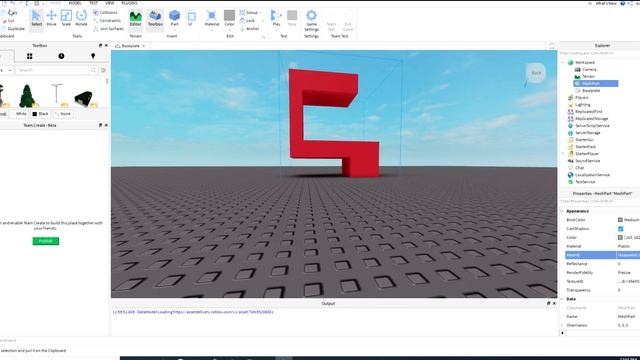Collapse the Appearance properties section
This screenshot has width=640, height=360.
[562, 211]
